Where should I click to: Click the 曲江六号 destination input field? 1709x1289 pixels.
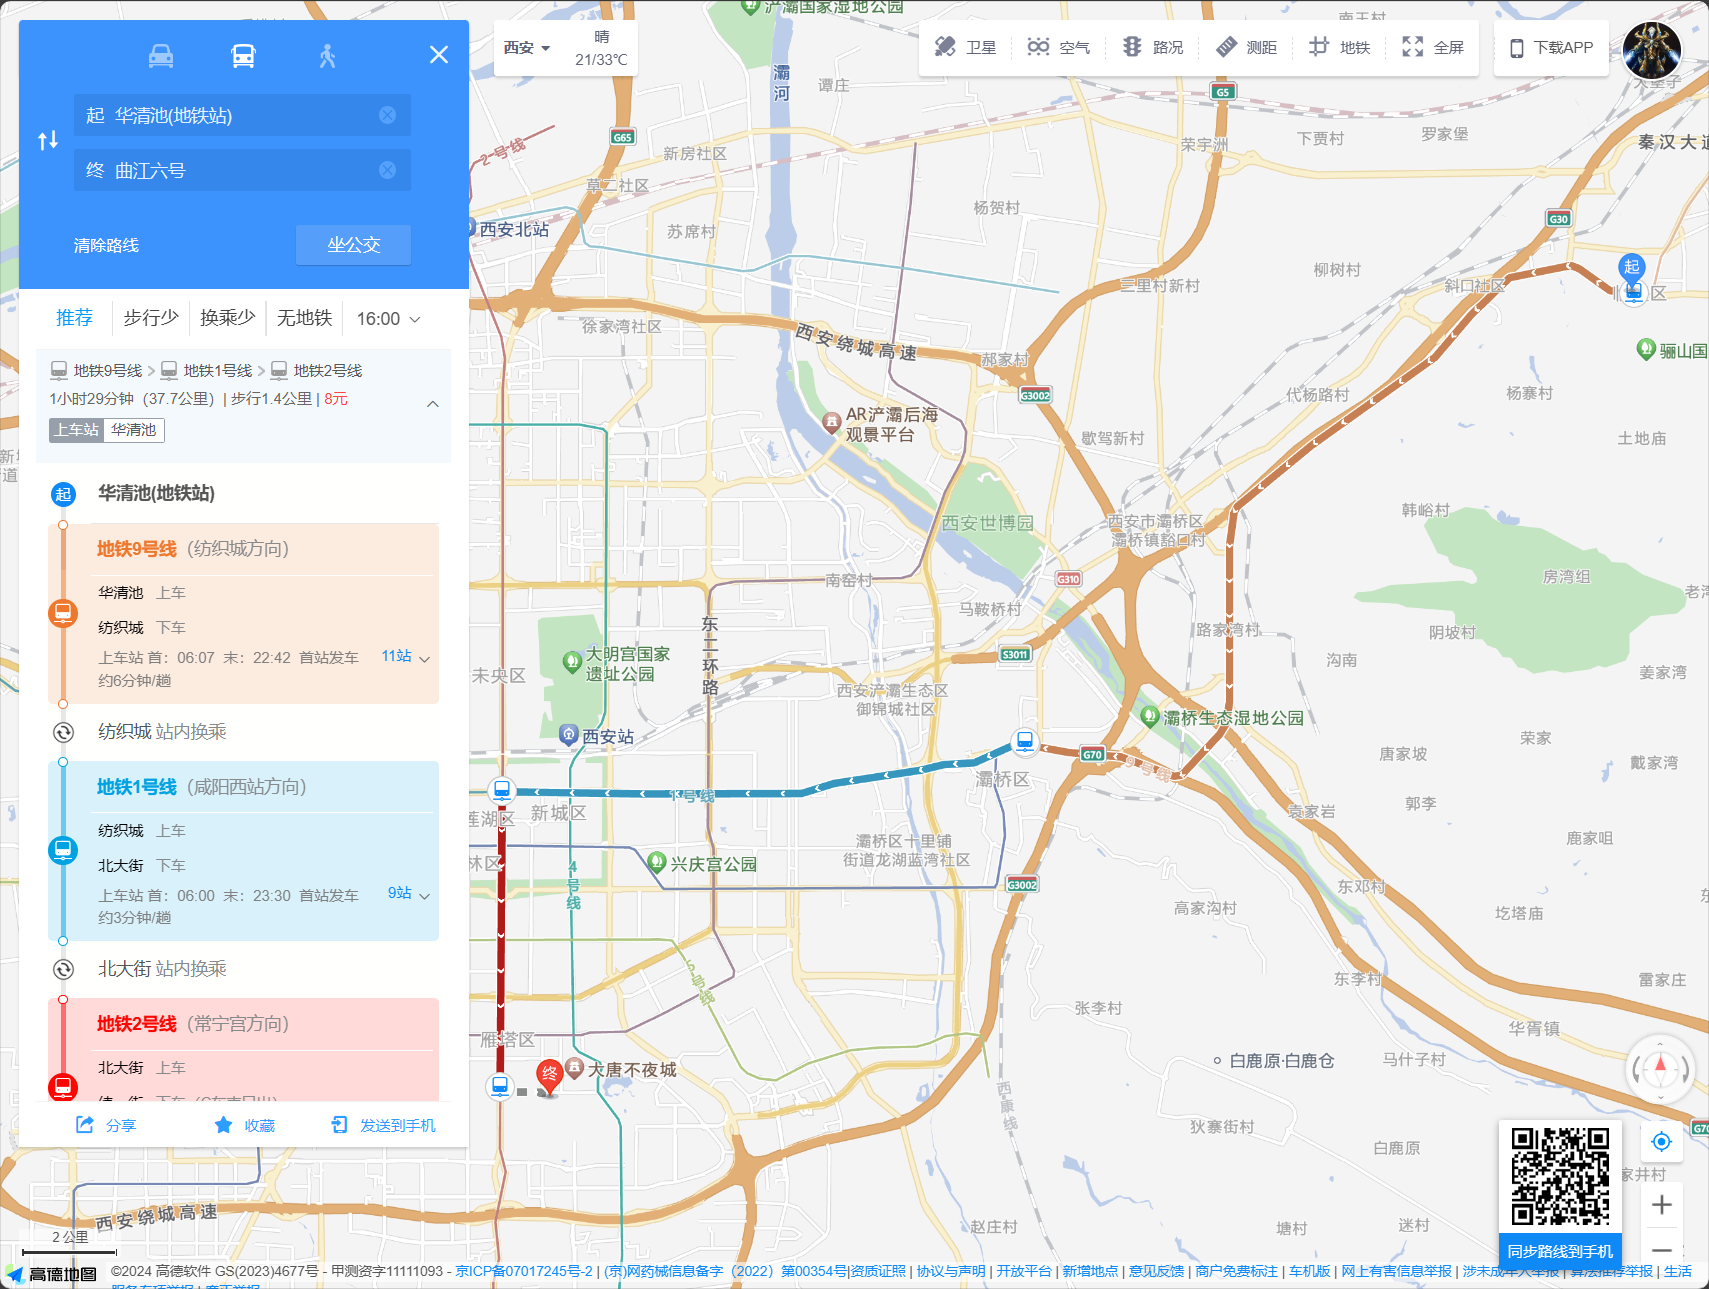230,171
